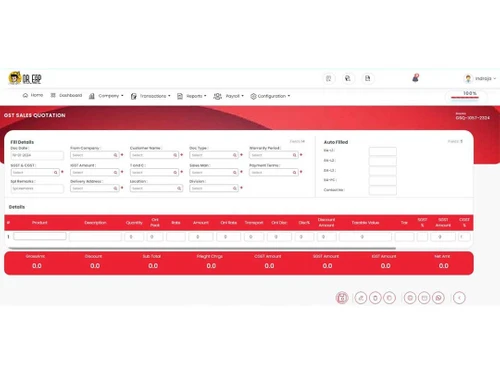
Task: Click the From Company search icon
Action: pyautogui.click(x=115, y=155)
